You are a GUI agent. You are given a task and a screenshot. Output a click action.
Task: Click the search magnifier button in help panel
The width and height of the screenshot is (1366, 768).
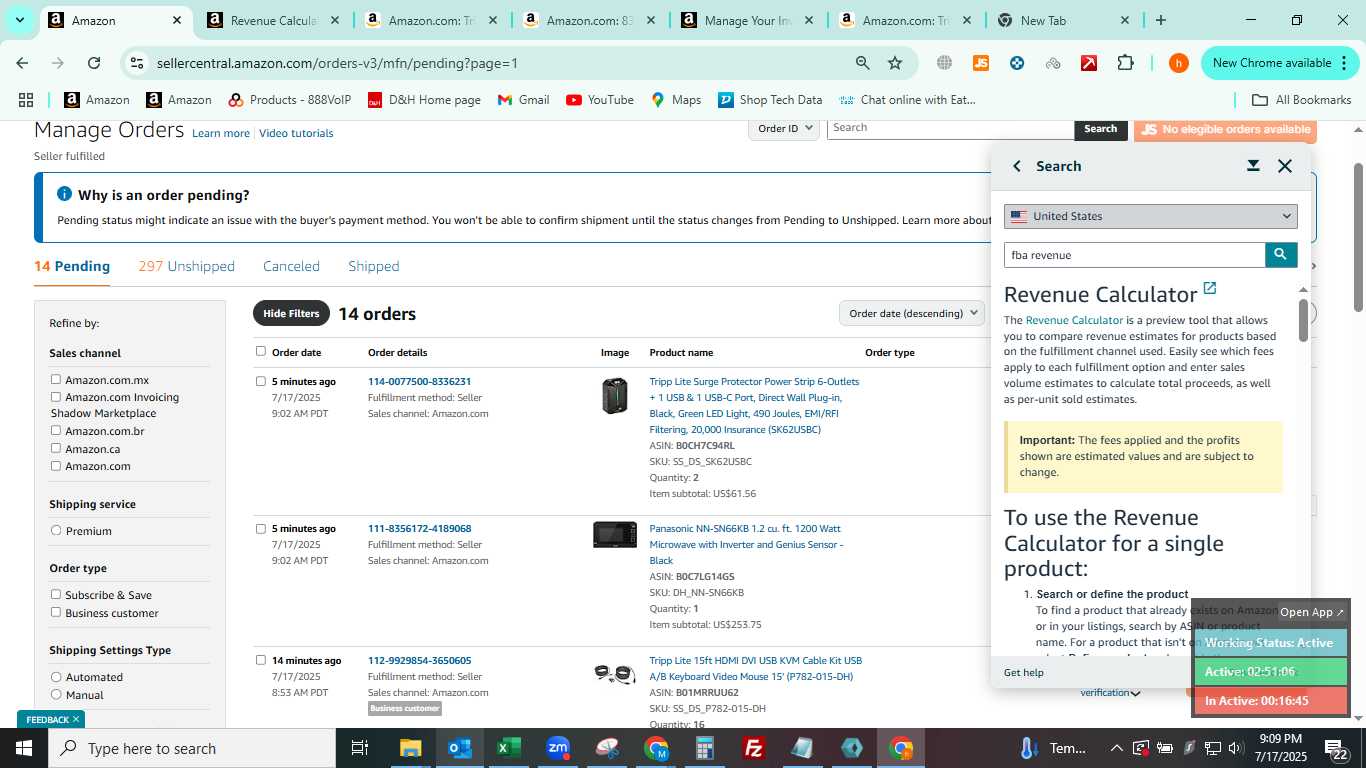1281,255
